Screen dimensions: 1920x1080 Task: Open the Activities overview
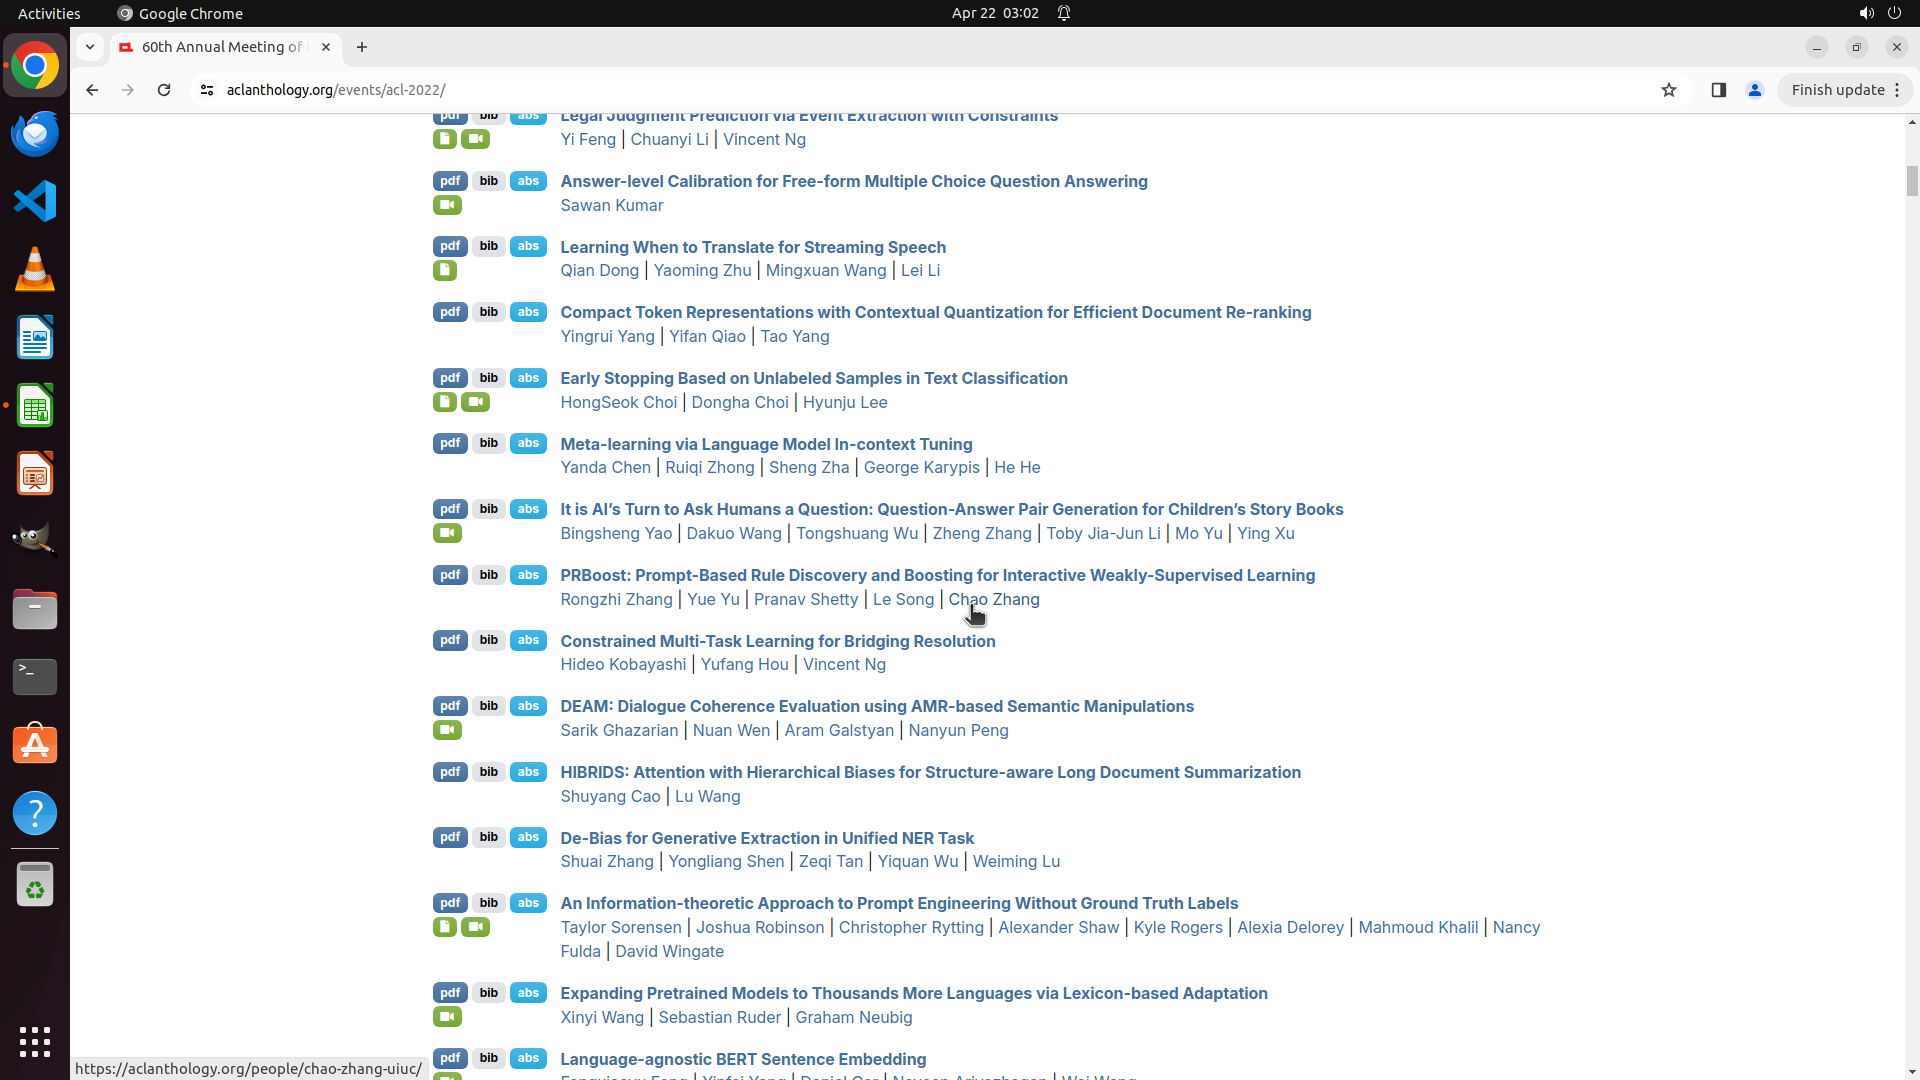pyautogui.click(x=49, y=13)
